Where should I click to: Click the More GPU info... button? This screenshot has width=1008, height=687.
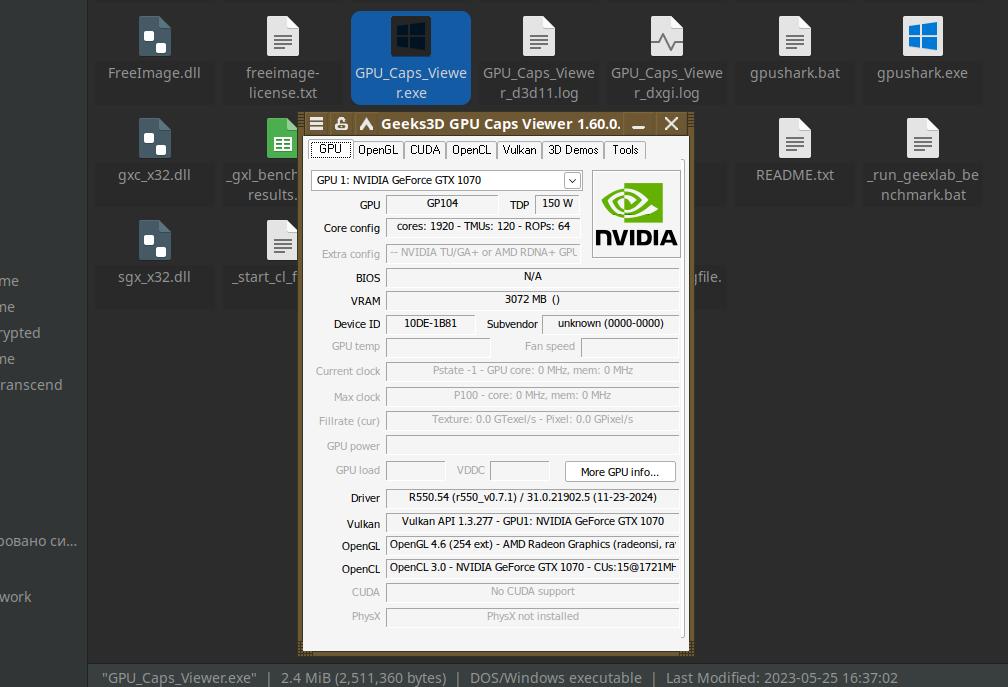click(620, 472)
